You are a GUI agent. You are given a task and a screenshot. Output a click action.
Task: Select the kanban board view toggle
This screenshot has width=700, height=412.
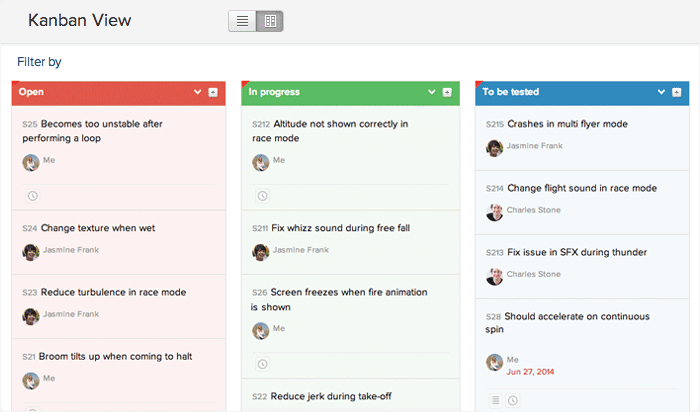(x=270, y=21)
